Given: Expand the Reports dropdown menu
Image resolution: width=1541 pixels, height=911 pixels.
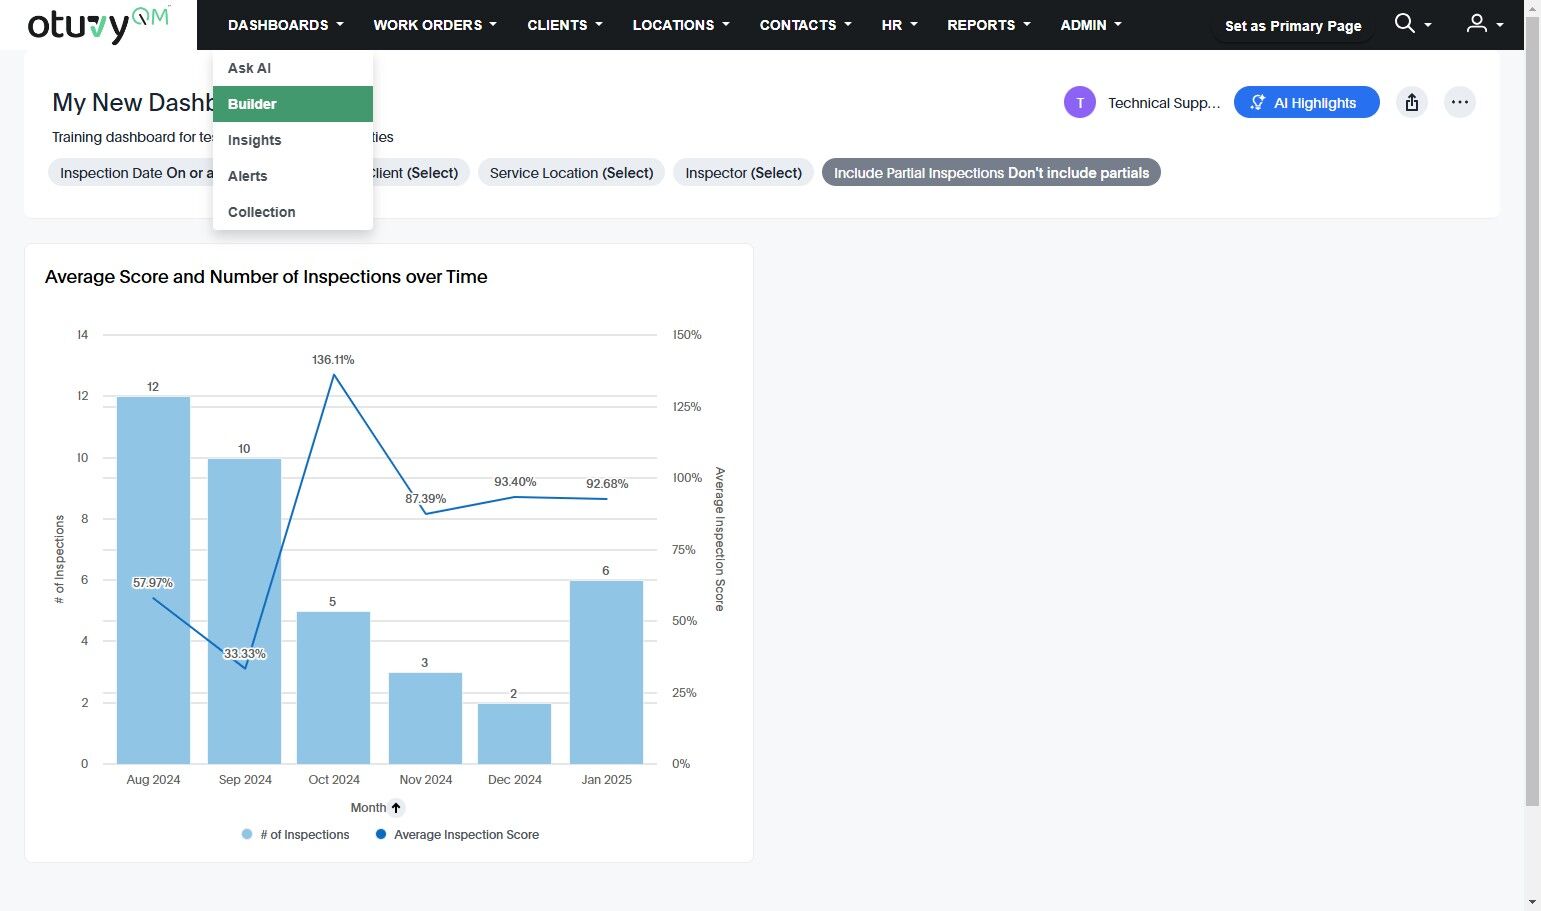Looking at the screenshot, I should click(988, 25).
